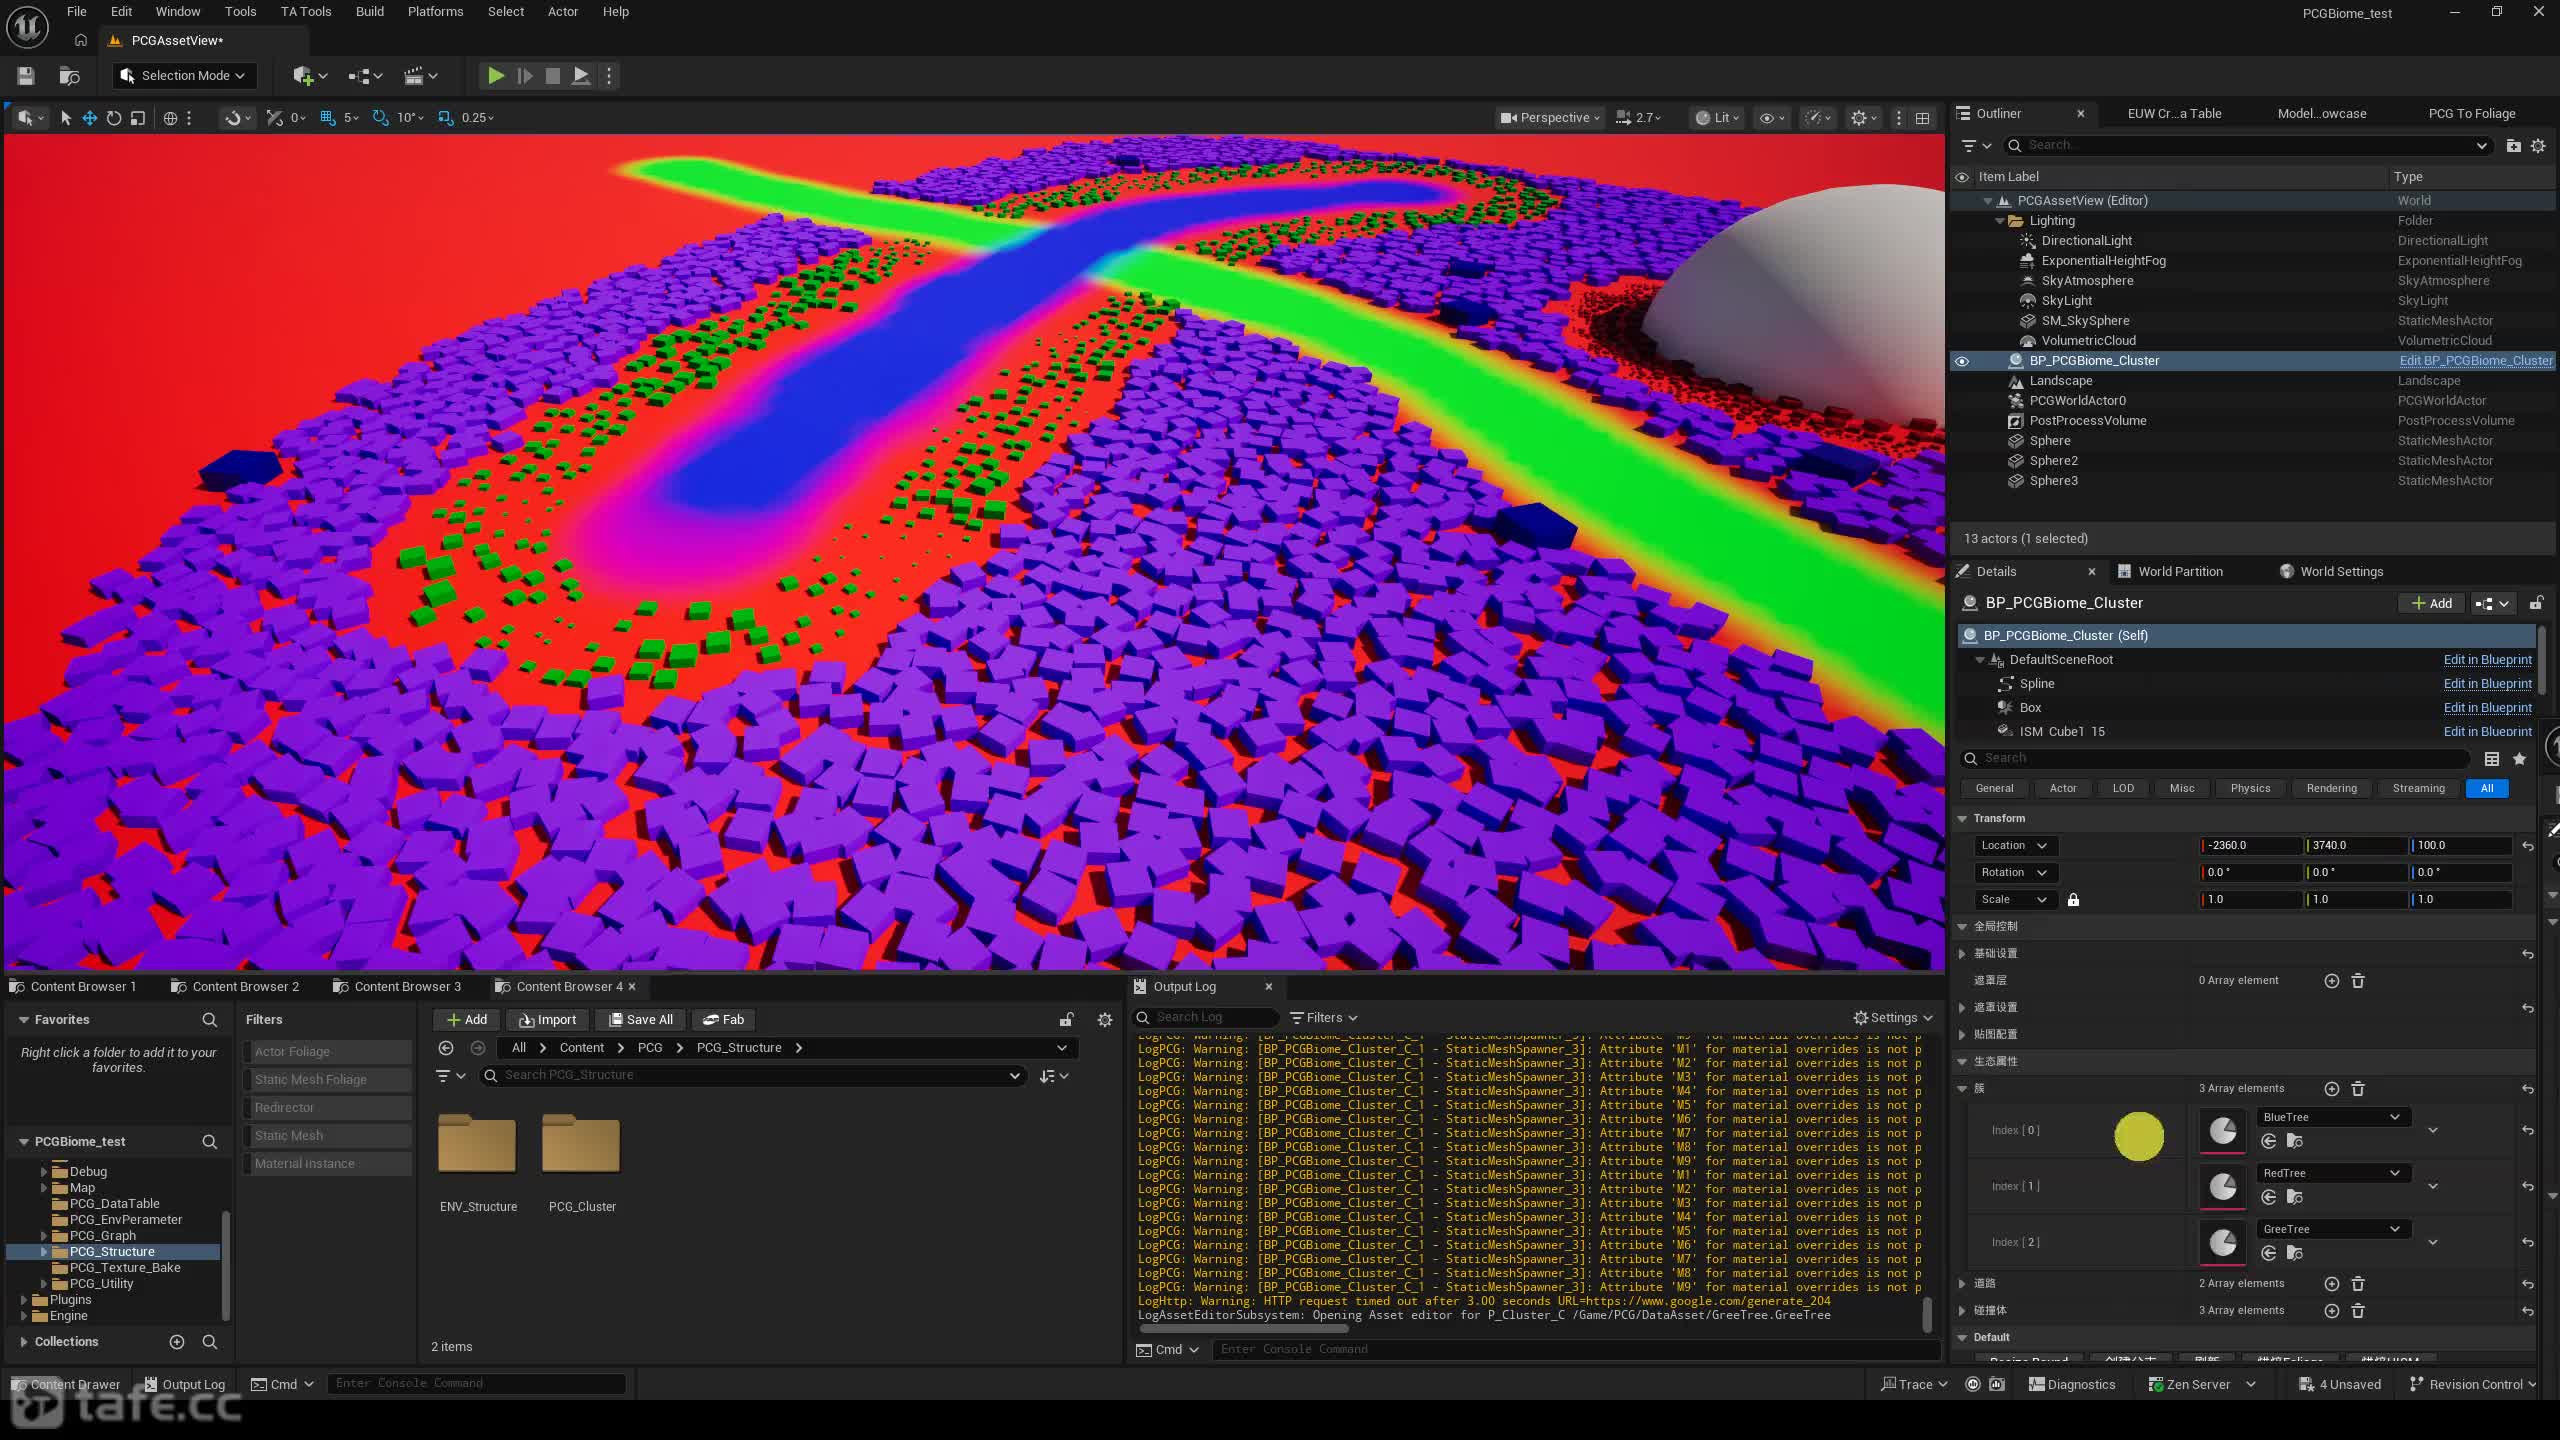Click the yellow color swatch at Index 0
Screen dimensions: 2560x1440
coord(2139,1137)
